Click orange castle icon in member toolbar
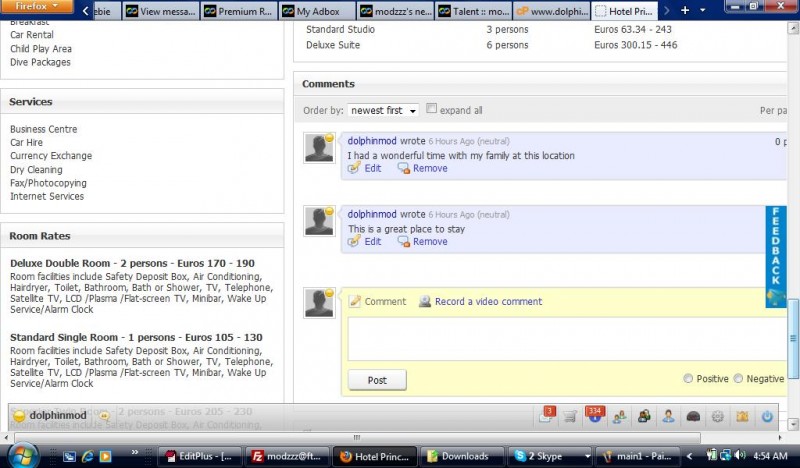 742,416
